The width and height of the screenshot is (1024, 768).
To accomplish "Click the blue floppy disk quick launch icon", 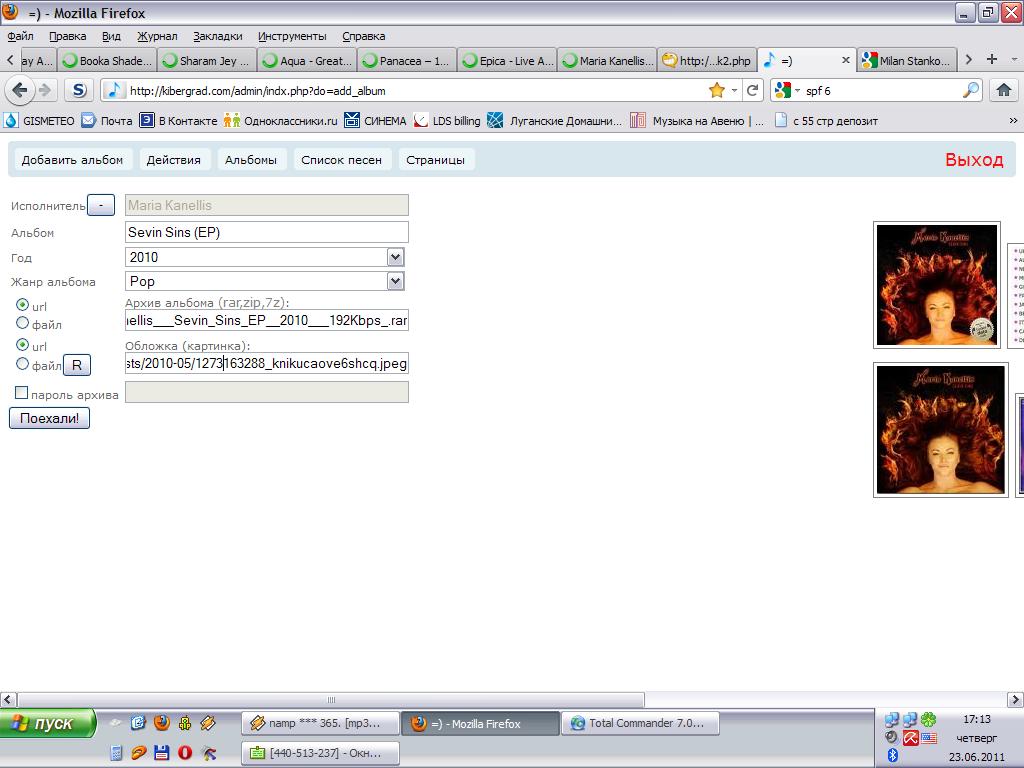I will pyautogui.click(x=161, y=752).
